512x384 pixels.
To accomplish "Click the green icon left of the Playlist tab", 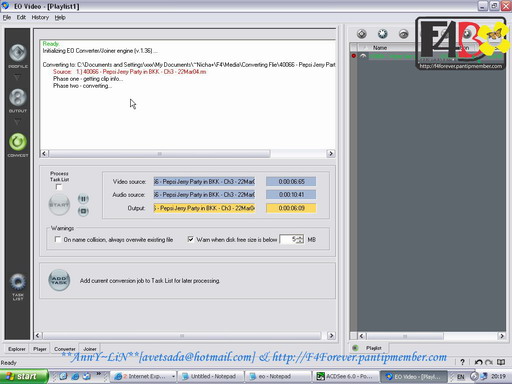I will (x=355, y=348).
